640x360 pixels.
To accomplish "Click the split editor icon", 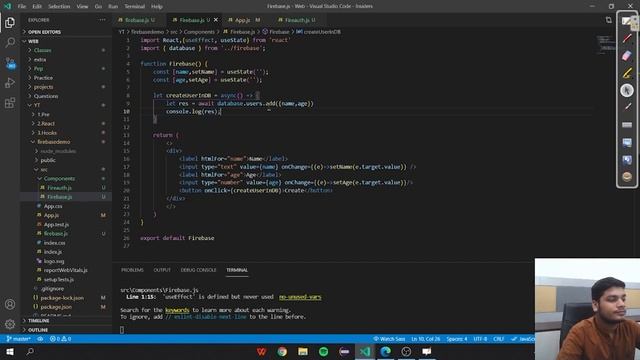I will coord(609,20).
